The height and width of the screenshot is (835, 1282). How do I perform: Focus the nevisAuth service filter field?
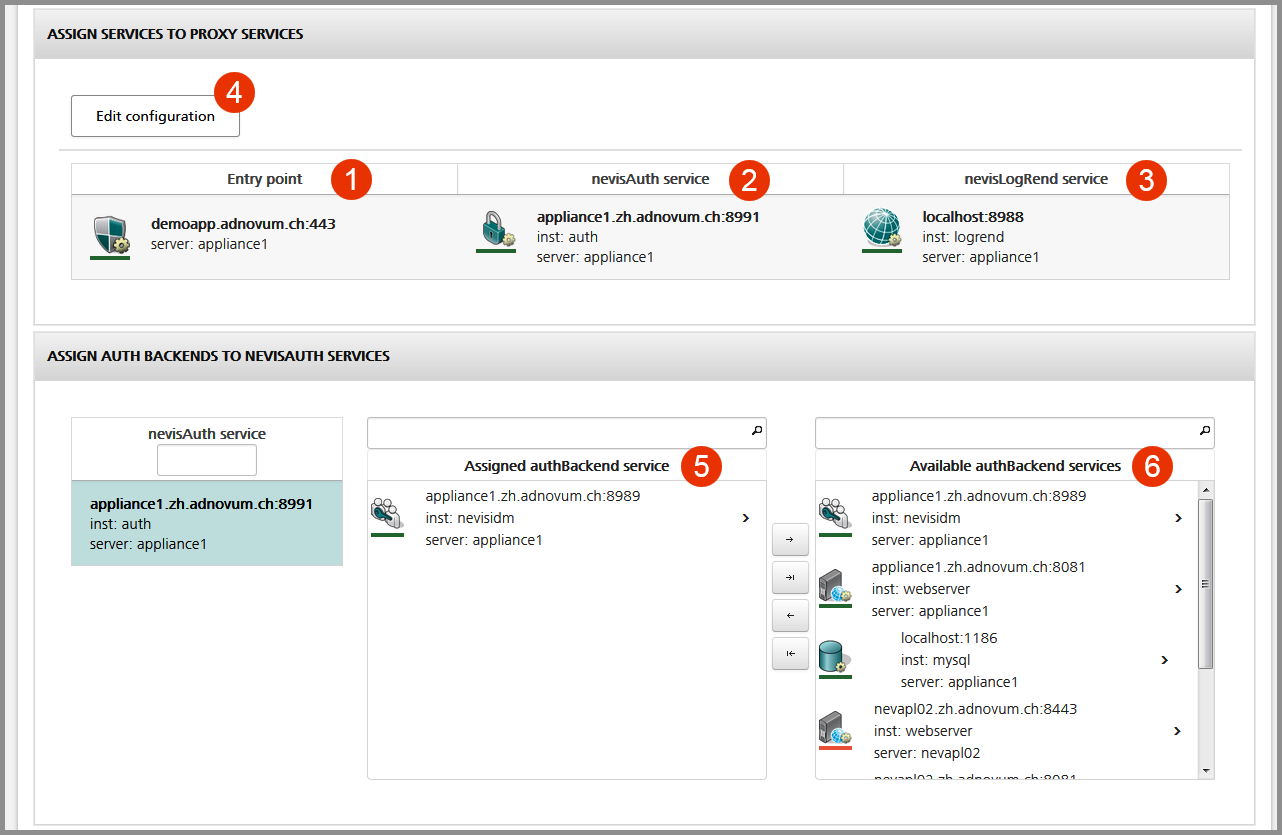coord(207,460)
